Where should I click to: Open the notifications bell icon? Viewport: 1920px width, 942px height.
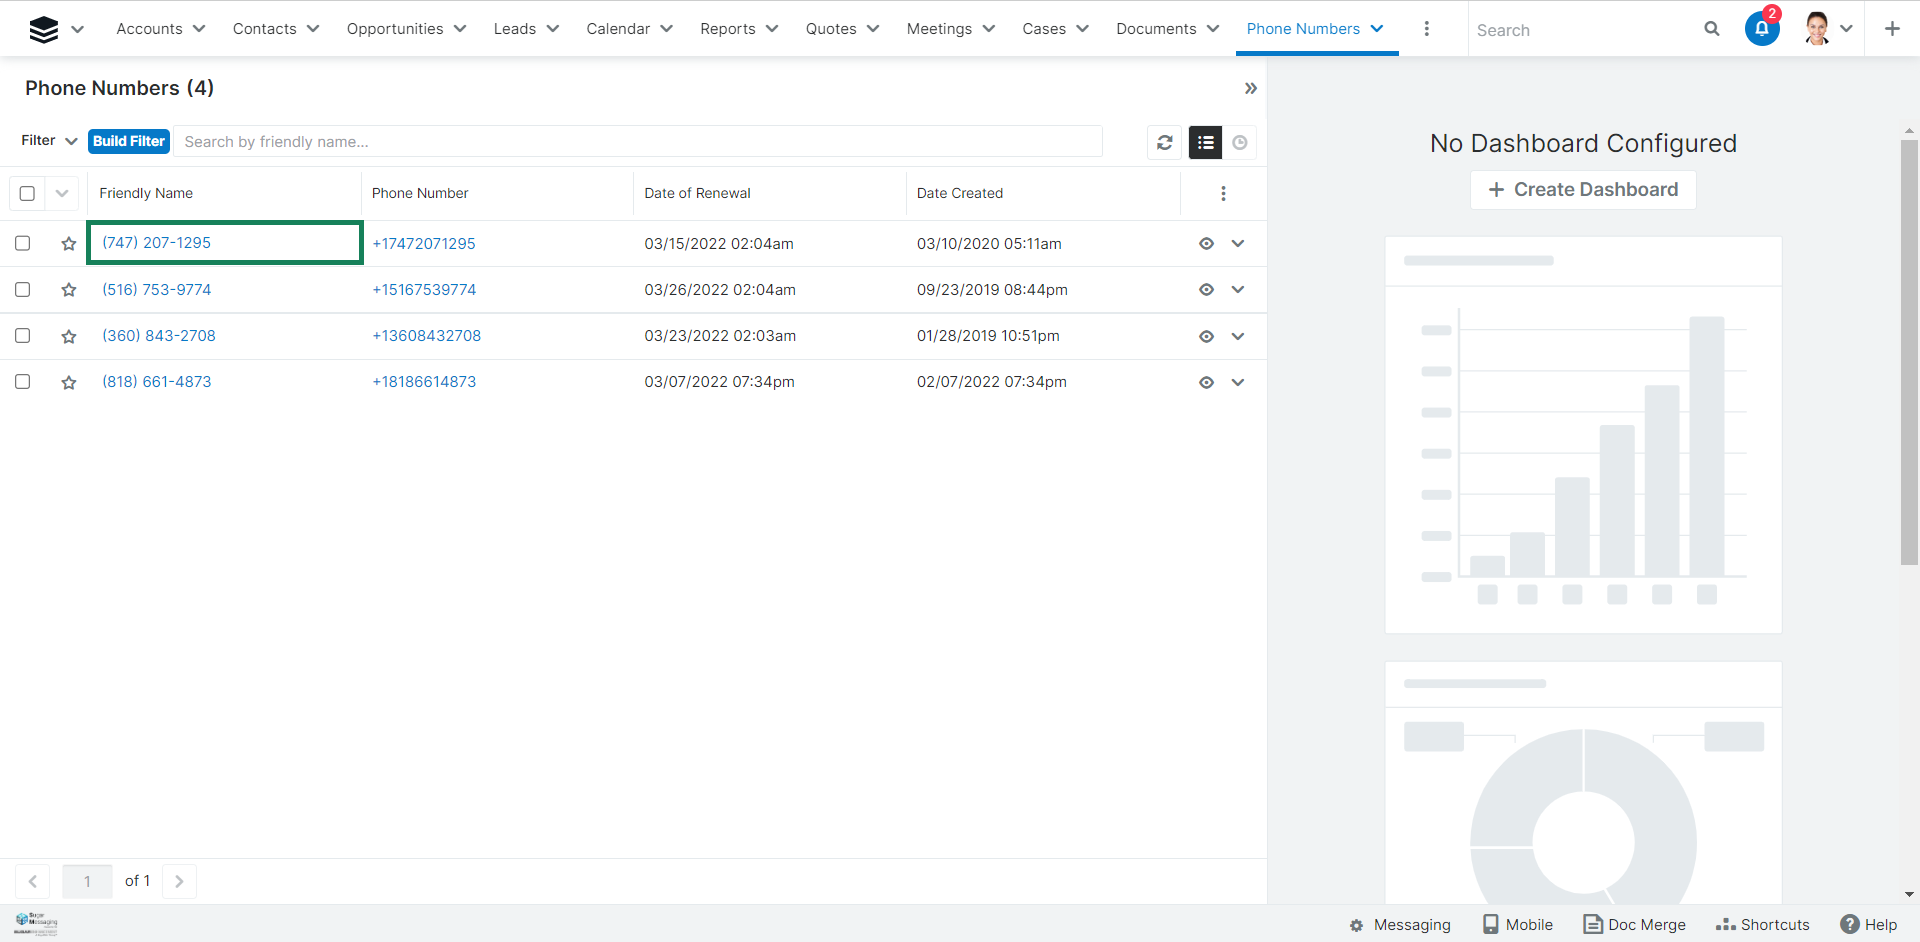[x=1761, y=29]
